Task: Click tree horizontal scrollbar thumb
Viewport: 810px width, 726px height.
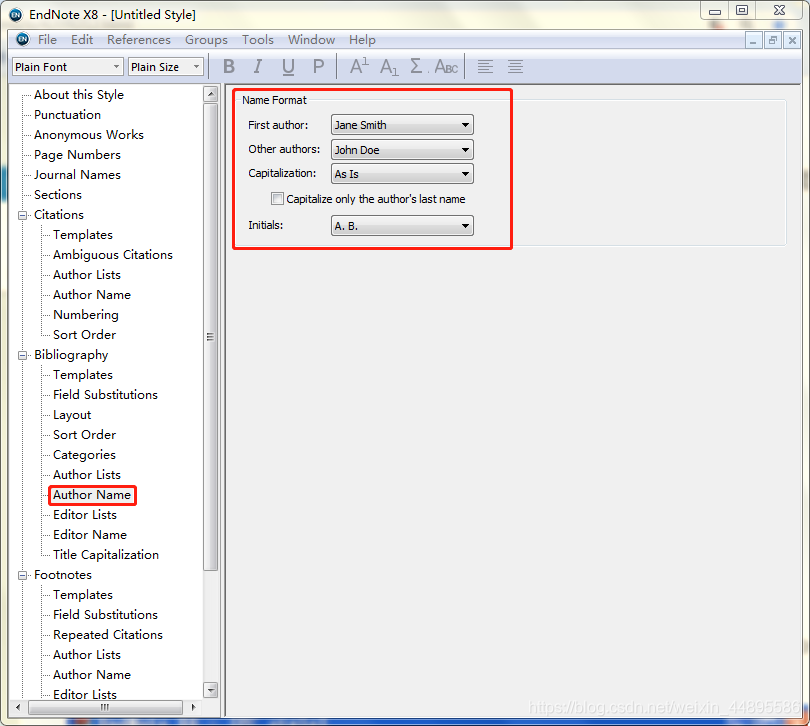Action: click(x=105, y=707)
